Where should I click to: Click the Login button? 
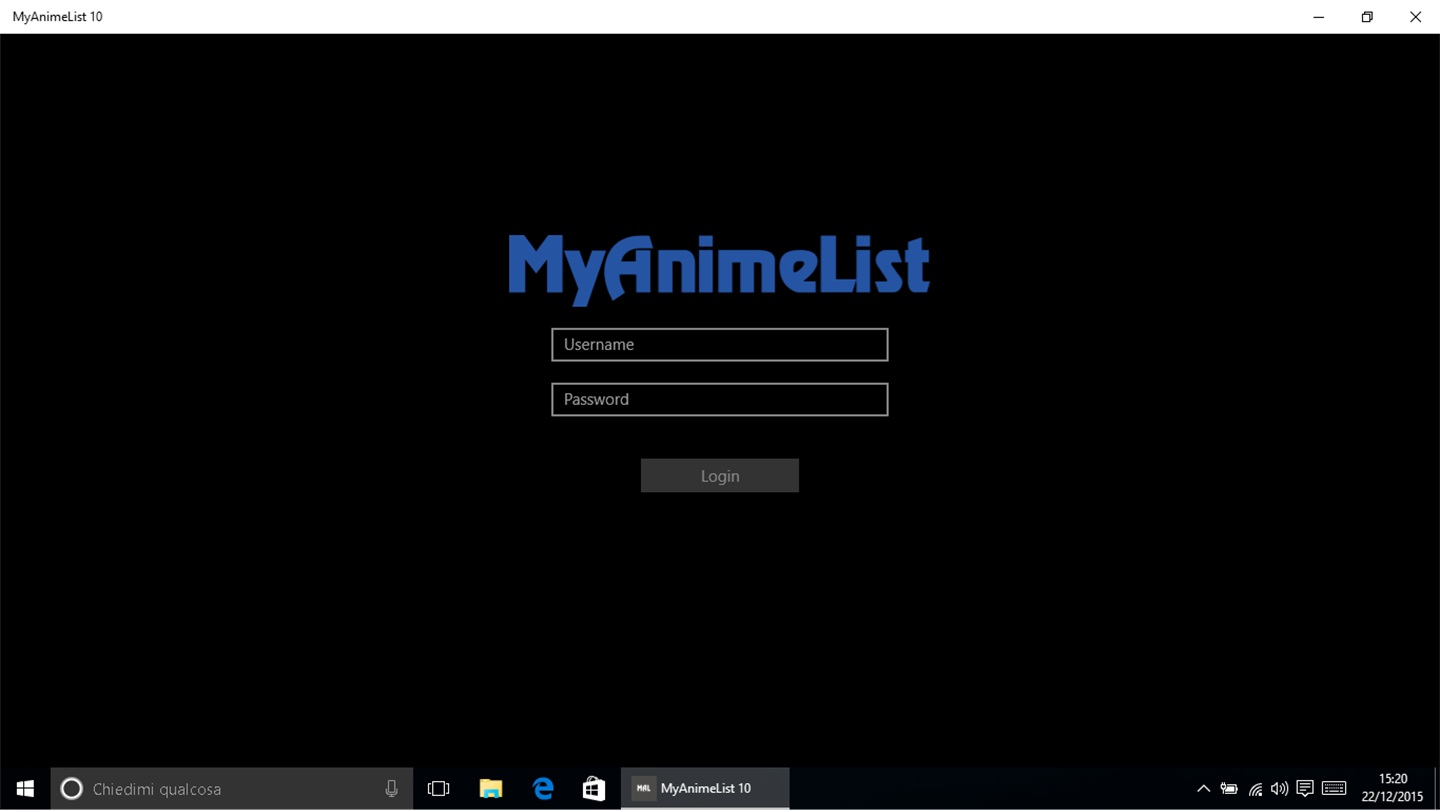pyautogui.click(x=719, y=476)
